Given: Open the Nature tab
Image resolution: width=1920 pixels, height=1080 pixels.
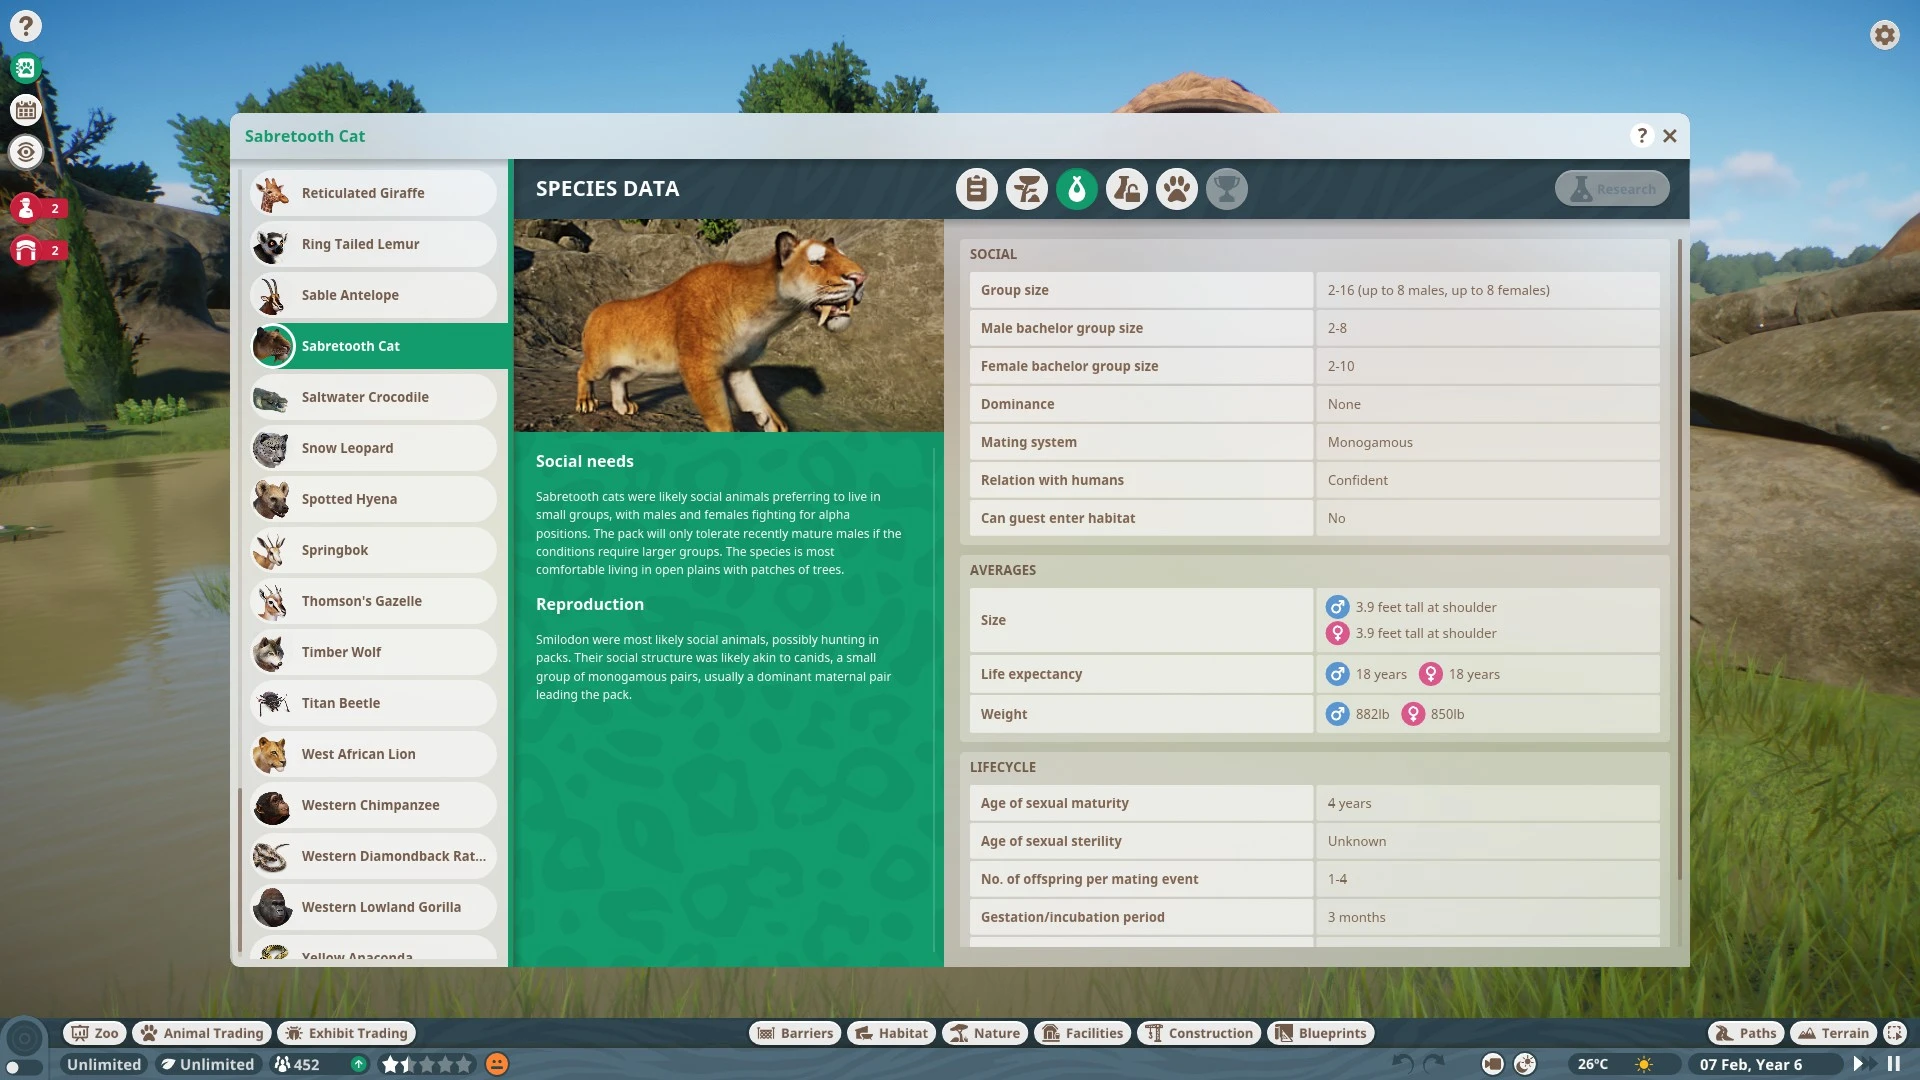Looking at the screenshot, I should point(985,1033).
